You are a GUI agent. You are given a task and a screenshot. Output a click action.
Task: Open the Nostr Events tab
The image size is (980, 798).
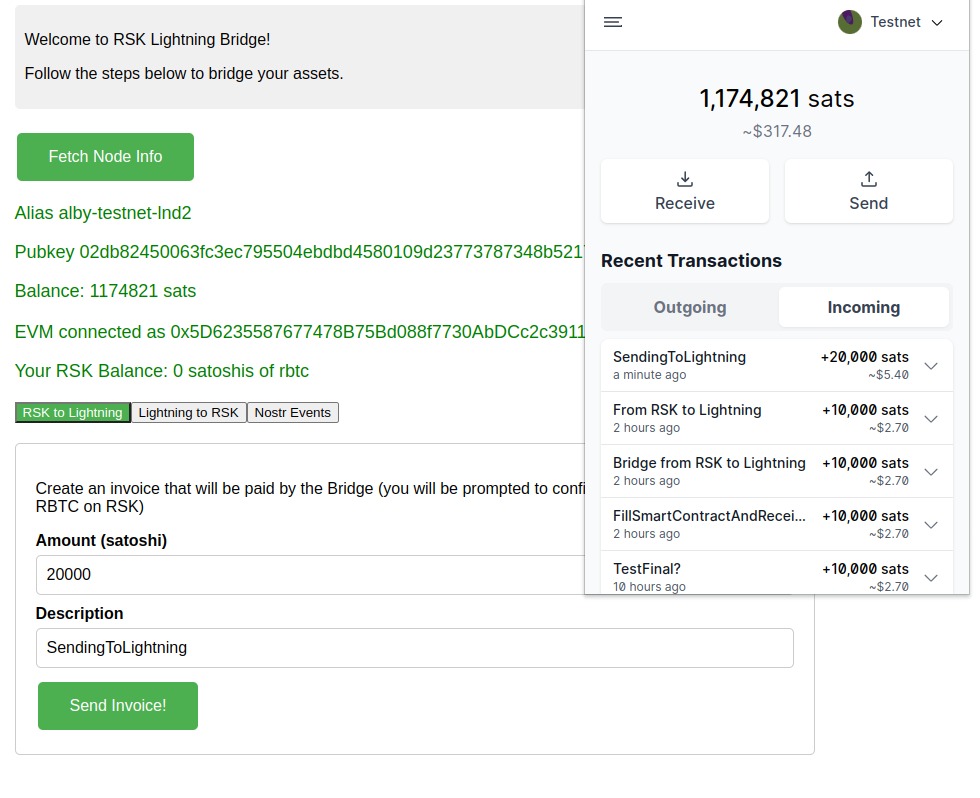click(x=292, y=412)
